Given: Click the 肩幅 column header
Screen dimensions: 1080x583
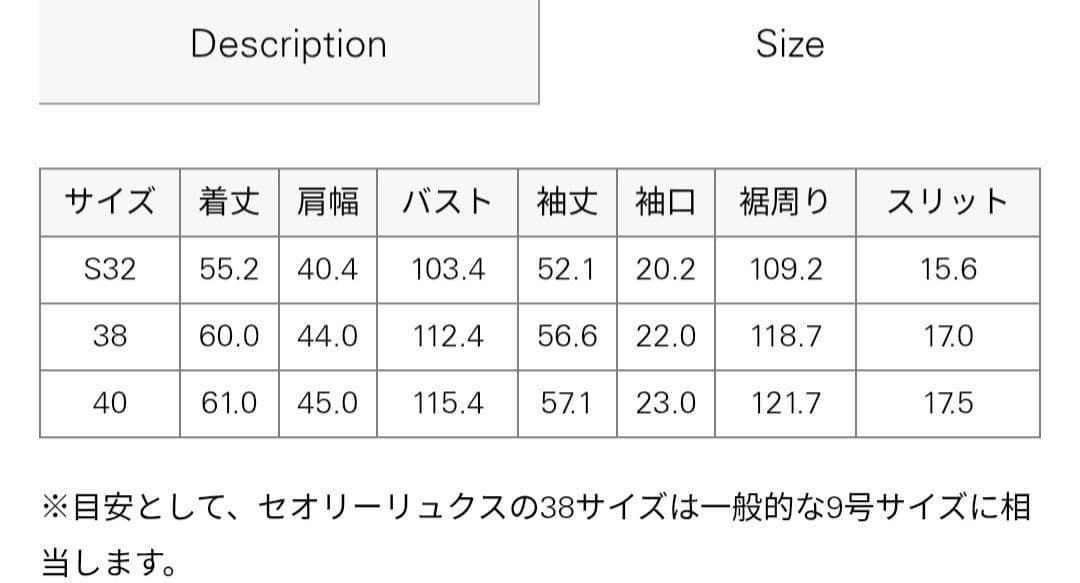Looking at the screenshot, I should point(327,201).
